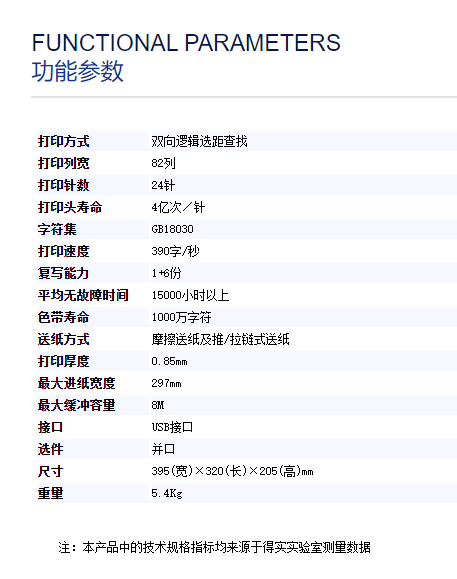Click the 并口 option value
This screenshot has width=457, height=579.
(163, 449)
